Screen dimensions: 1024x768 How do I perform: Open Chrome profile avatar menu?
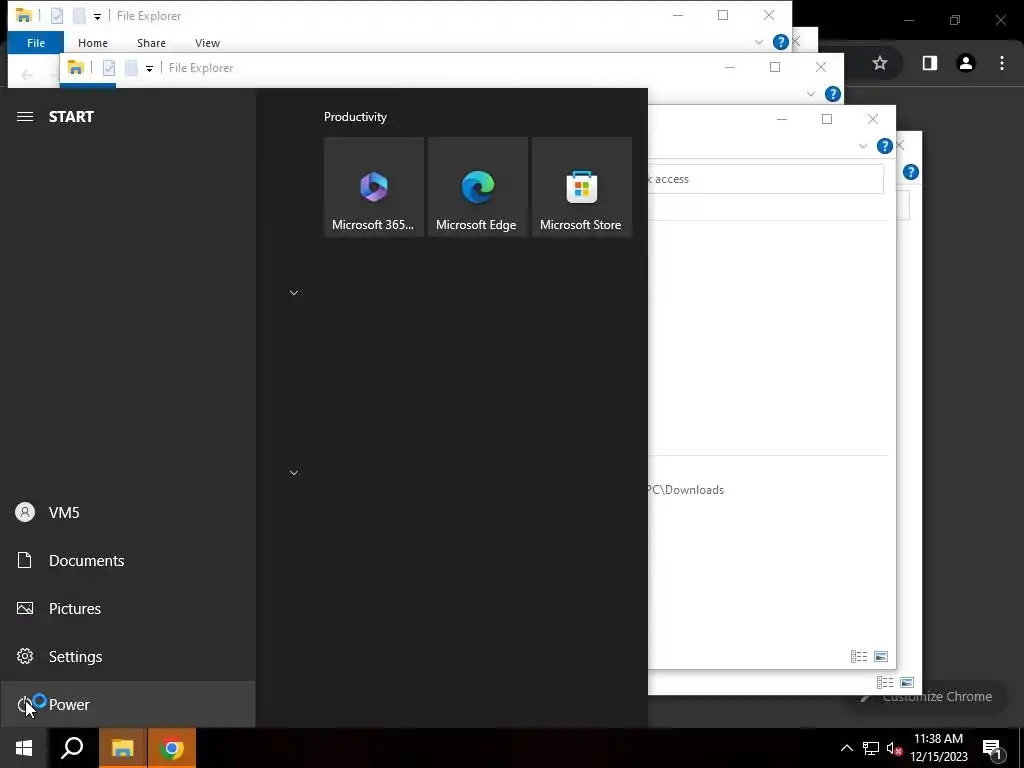[966, 63]
